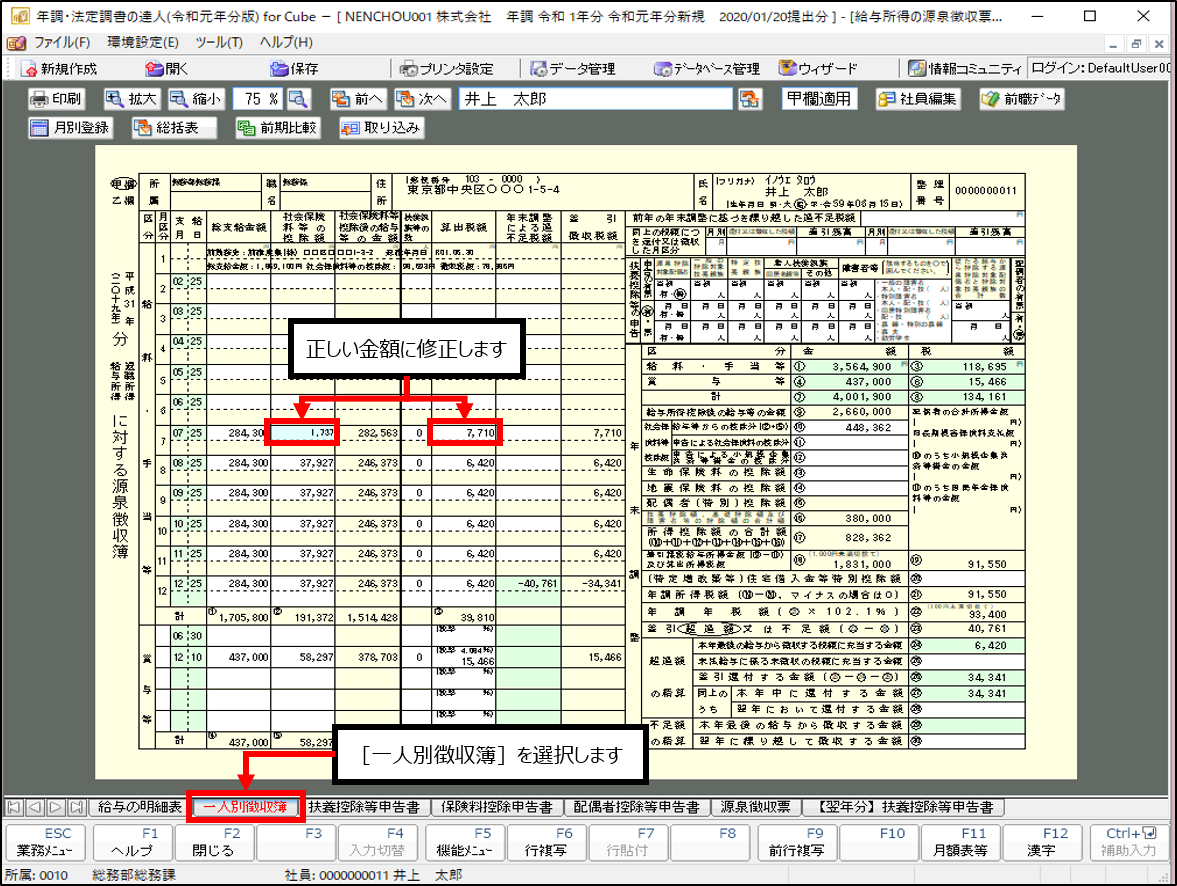Switch to 保険料控除申告書 tab
Viewport: 1177px width, 886px height.
tap(496, 807)
